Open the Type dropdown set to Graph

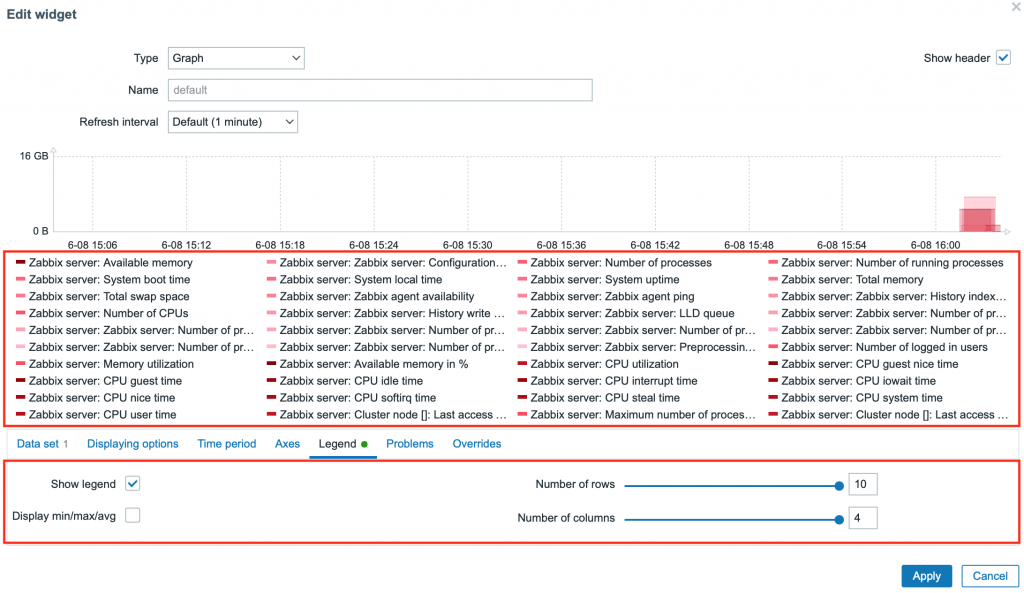click(235, 59)
